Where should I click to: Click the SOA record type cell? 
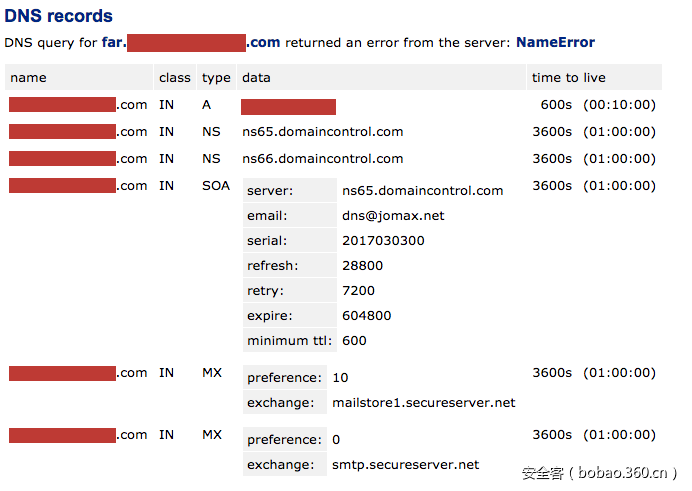[x=216, y=186]
